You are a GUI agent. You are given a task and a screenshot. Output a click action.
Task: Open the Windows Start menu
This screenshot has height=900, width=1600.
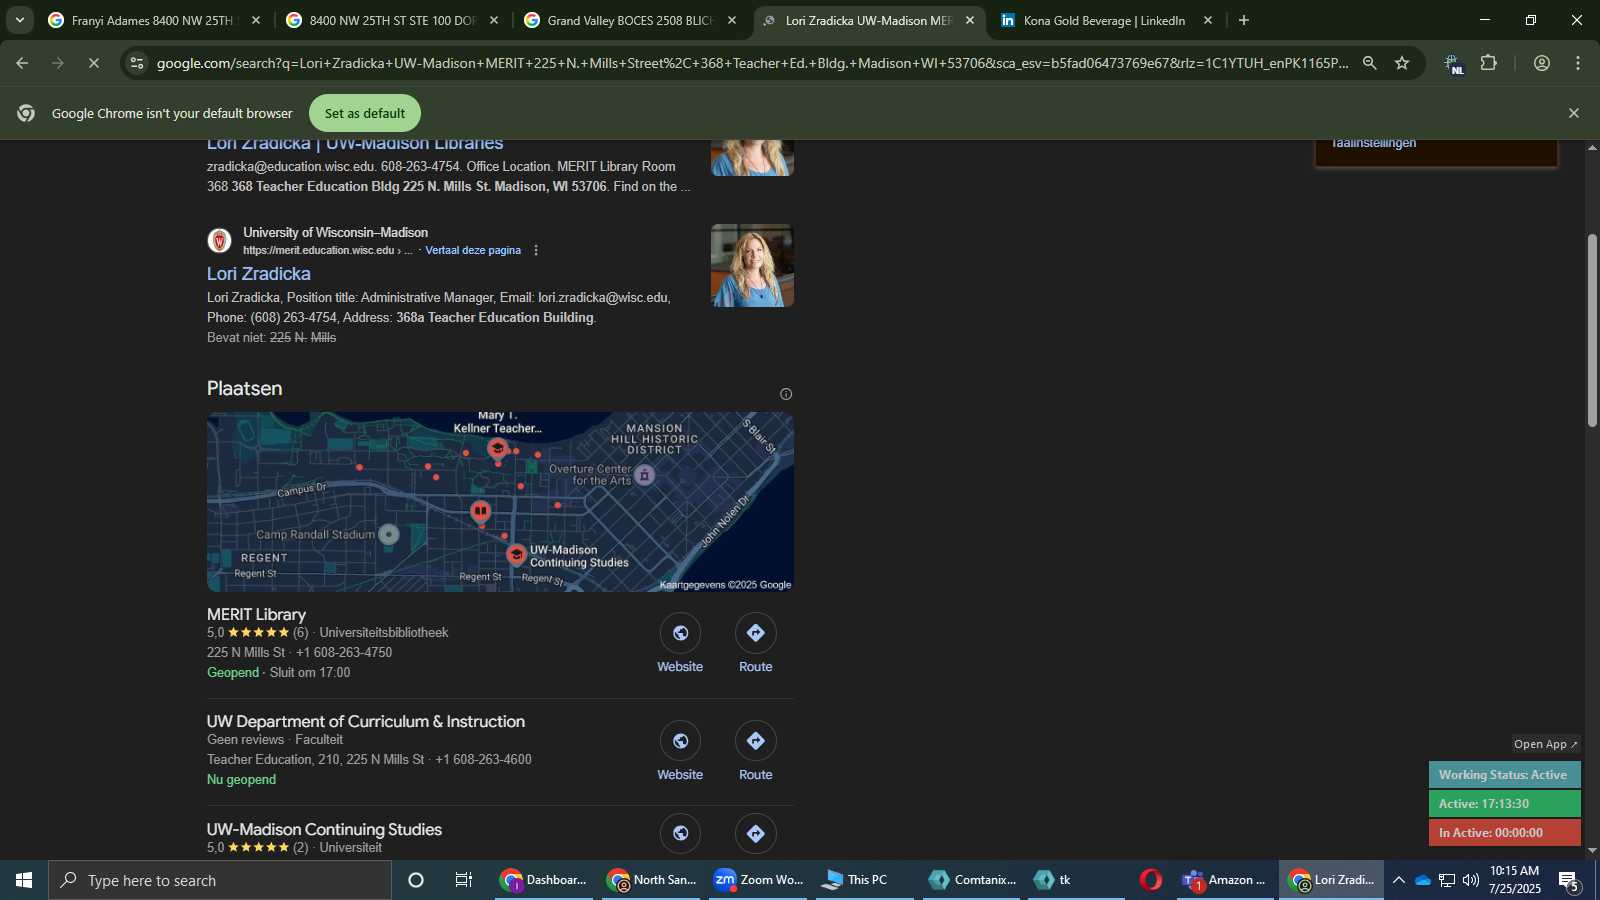(24, 880)
